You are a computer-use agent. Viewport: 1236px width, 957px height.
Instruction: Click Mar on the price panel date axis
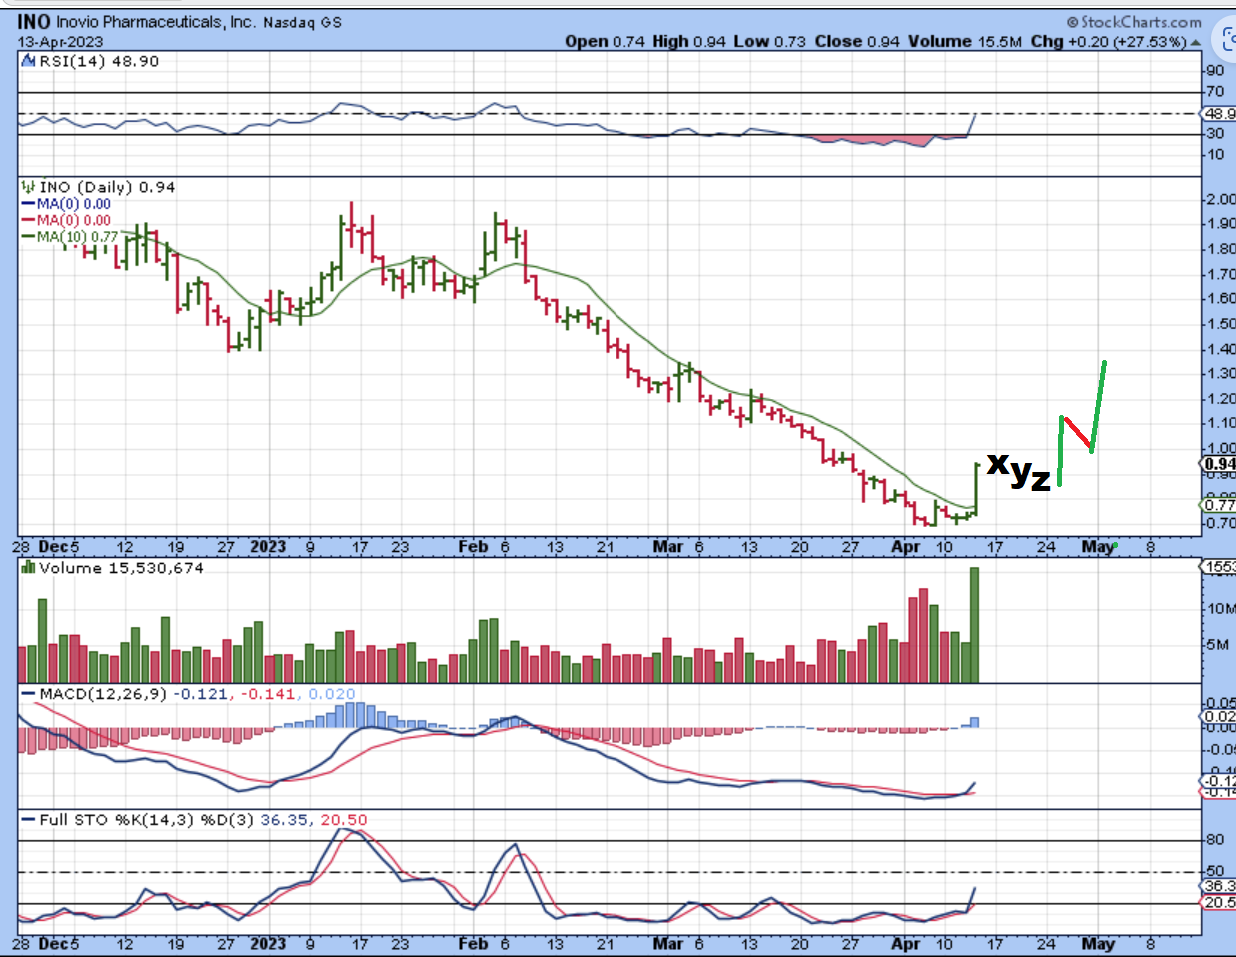pyautogui.click(x=667, y=547)
